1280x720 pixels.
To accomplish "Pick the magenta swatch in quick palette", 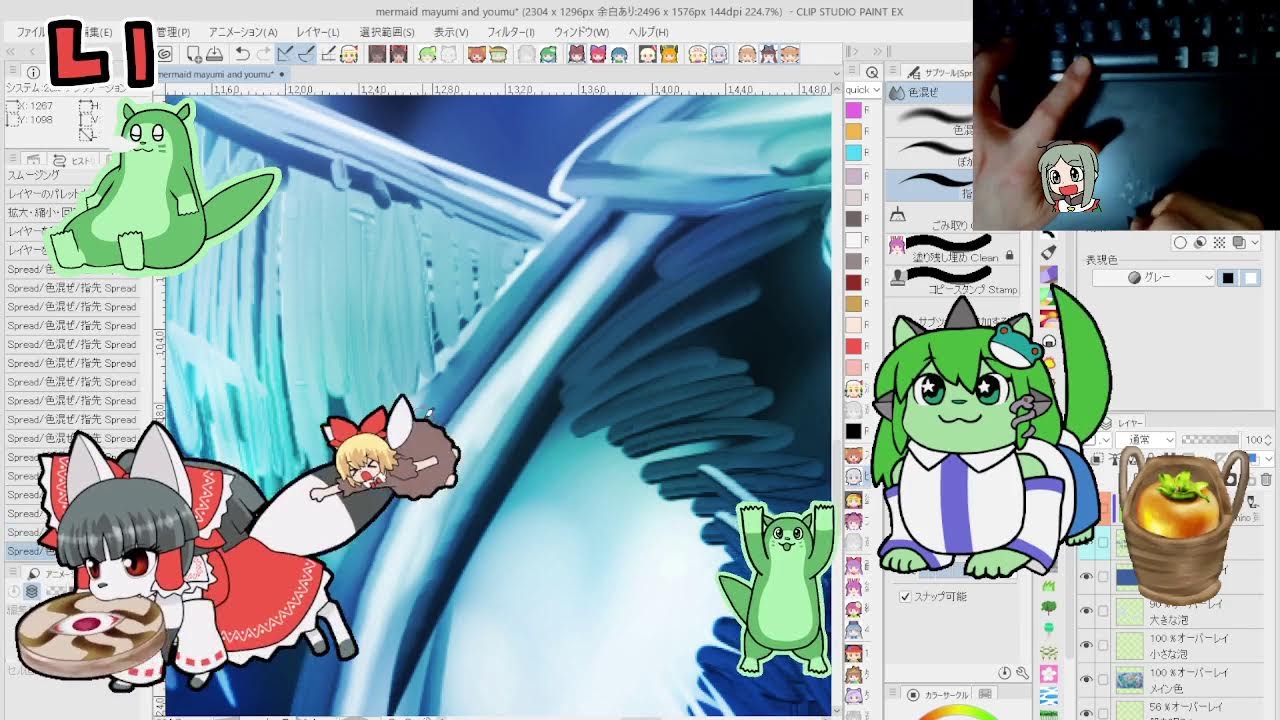I will (x=854, y=110).
